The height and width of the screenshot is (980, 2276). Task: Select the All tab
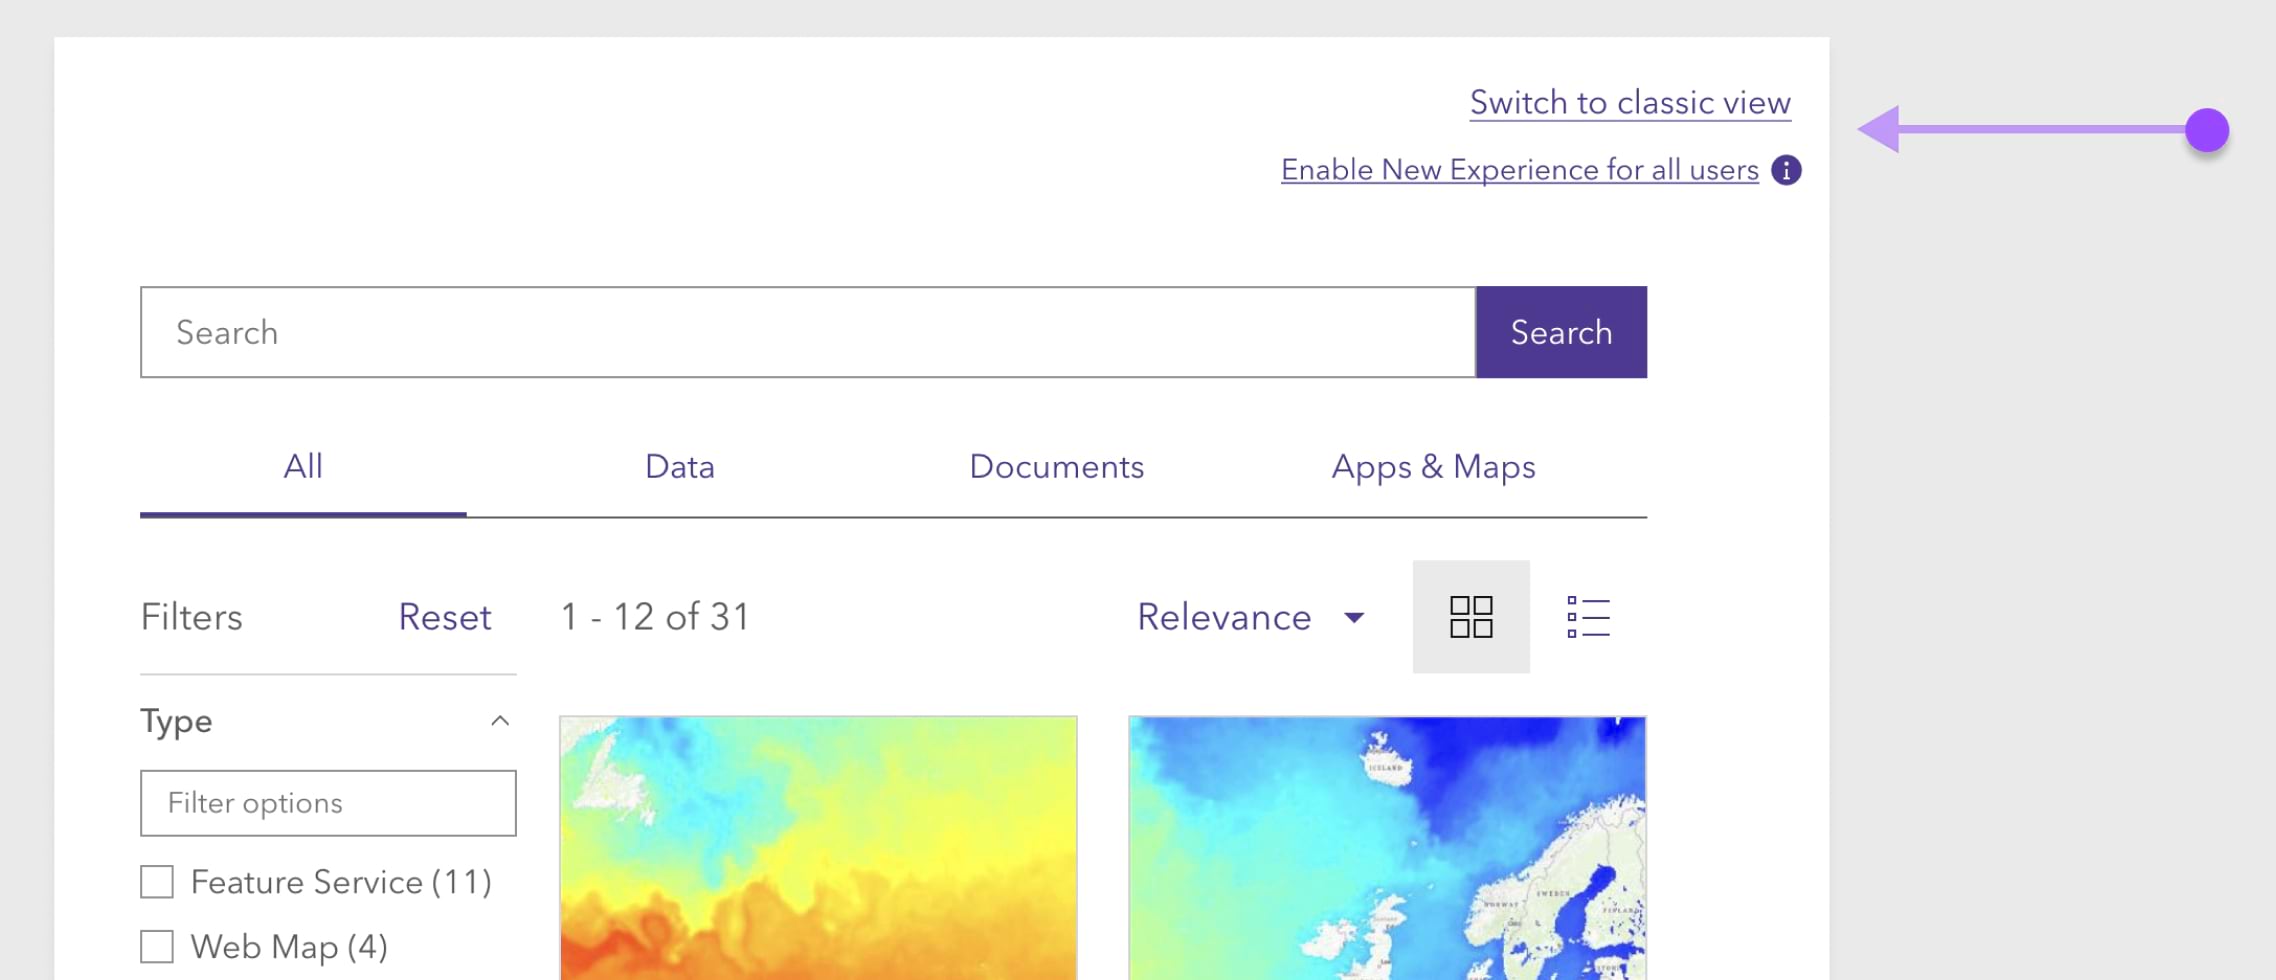click(303, 467)
